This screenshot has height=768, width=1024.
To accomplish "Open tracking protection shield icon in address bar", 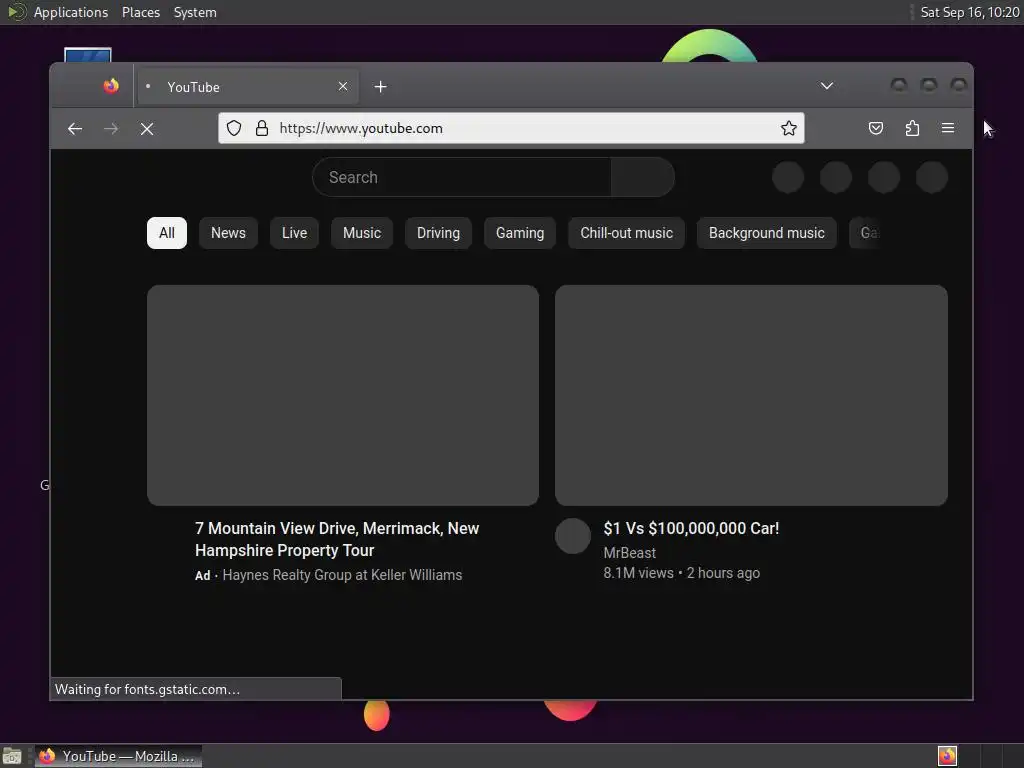I will click(234, 128).
